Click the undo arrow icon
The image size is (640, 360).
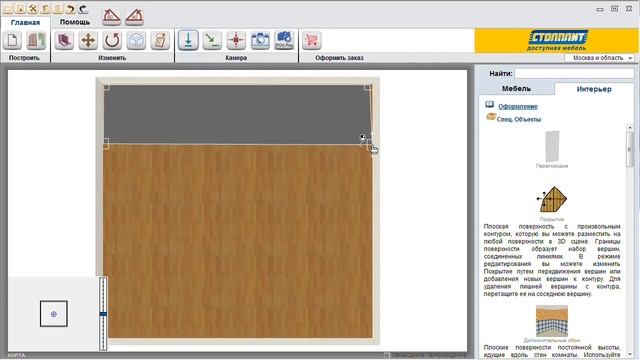pos(70,8)
